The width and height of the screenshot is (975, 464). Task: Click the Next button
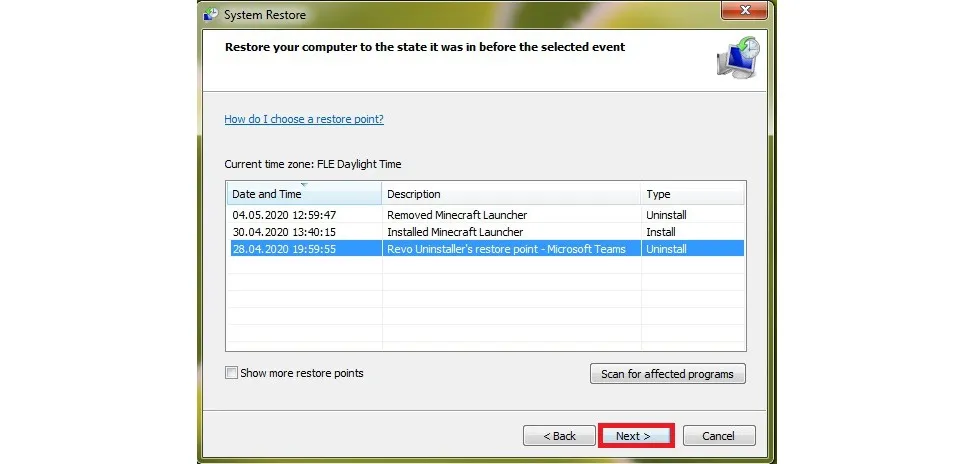(x=635, y=436)
